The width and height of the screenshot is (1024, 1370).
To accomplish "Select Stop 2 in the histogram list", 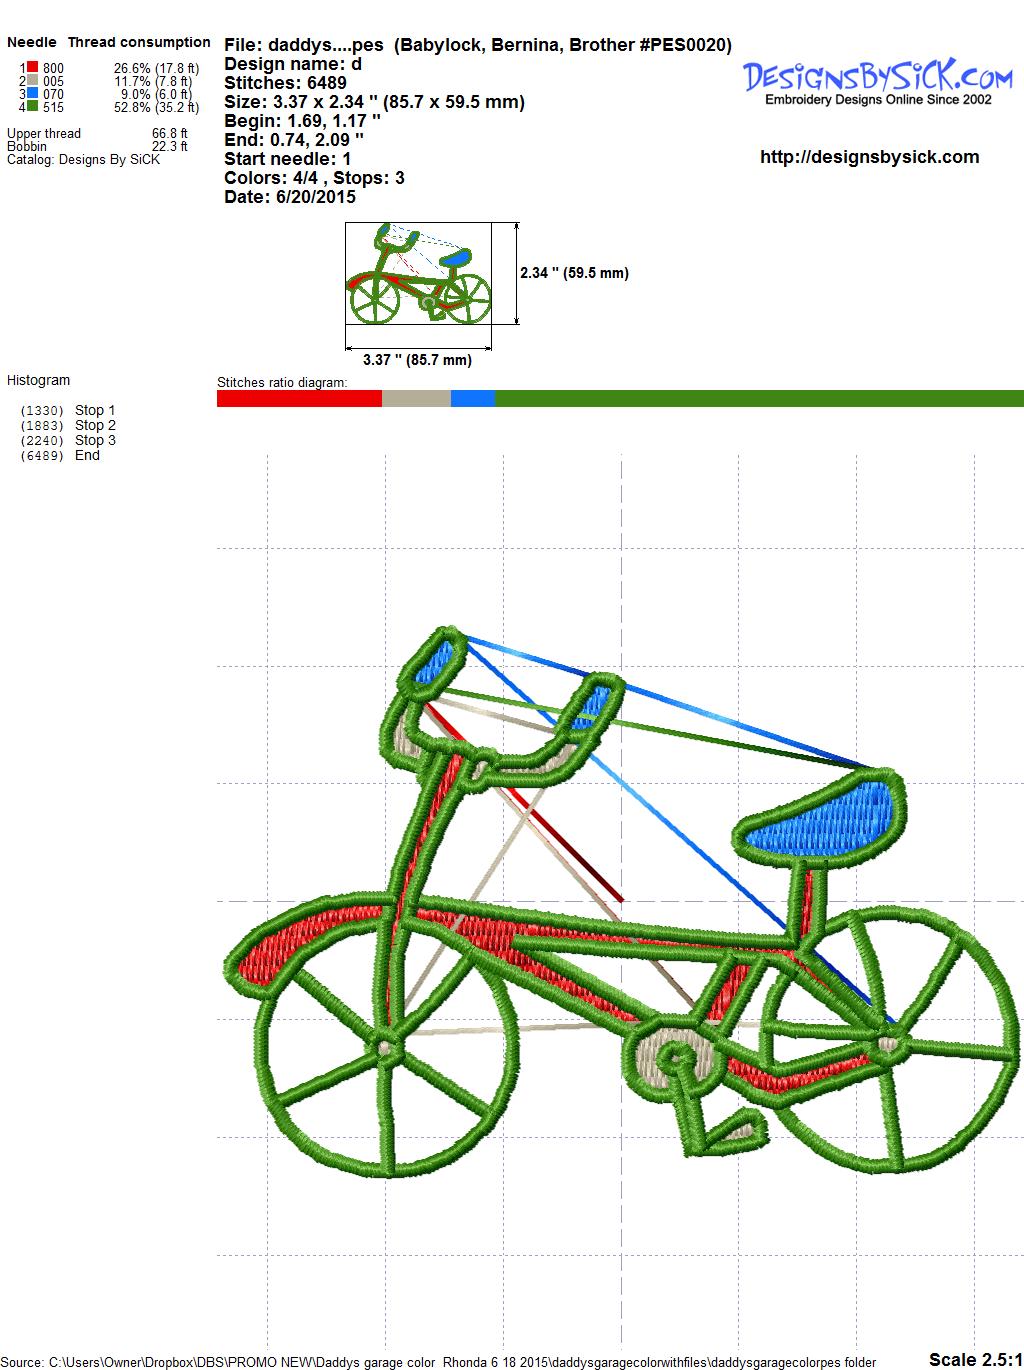I will pyautogui.click(x=94, y=425).
